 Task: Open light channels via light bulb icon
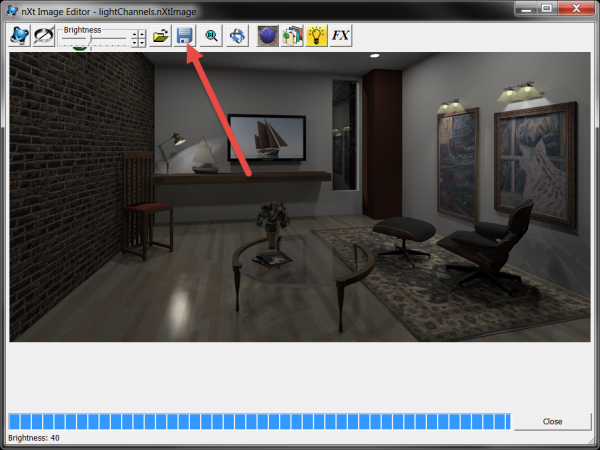tap(317, 36)
